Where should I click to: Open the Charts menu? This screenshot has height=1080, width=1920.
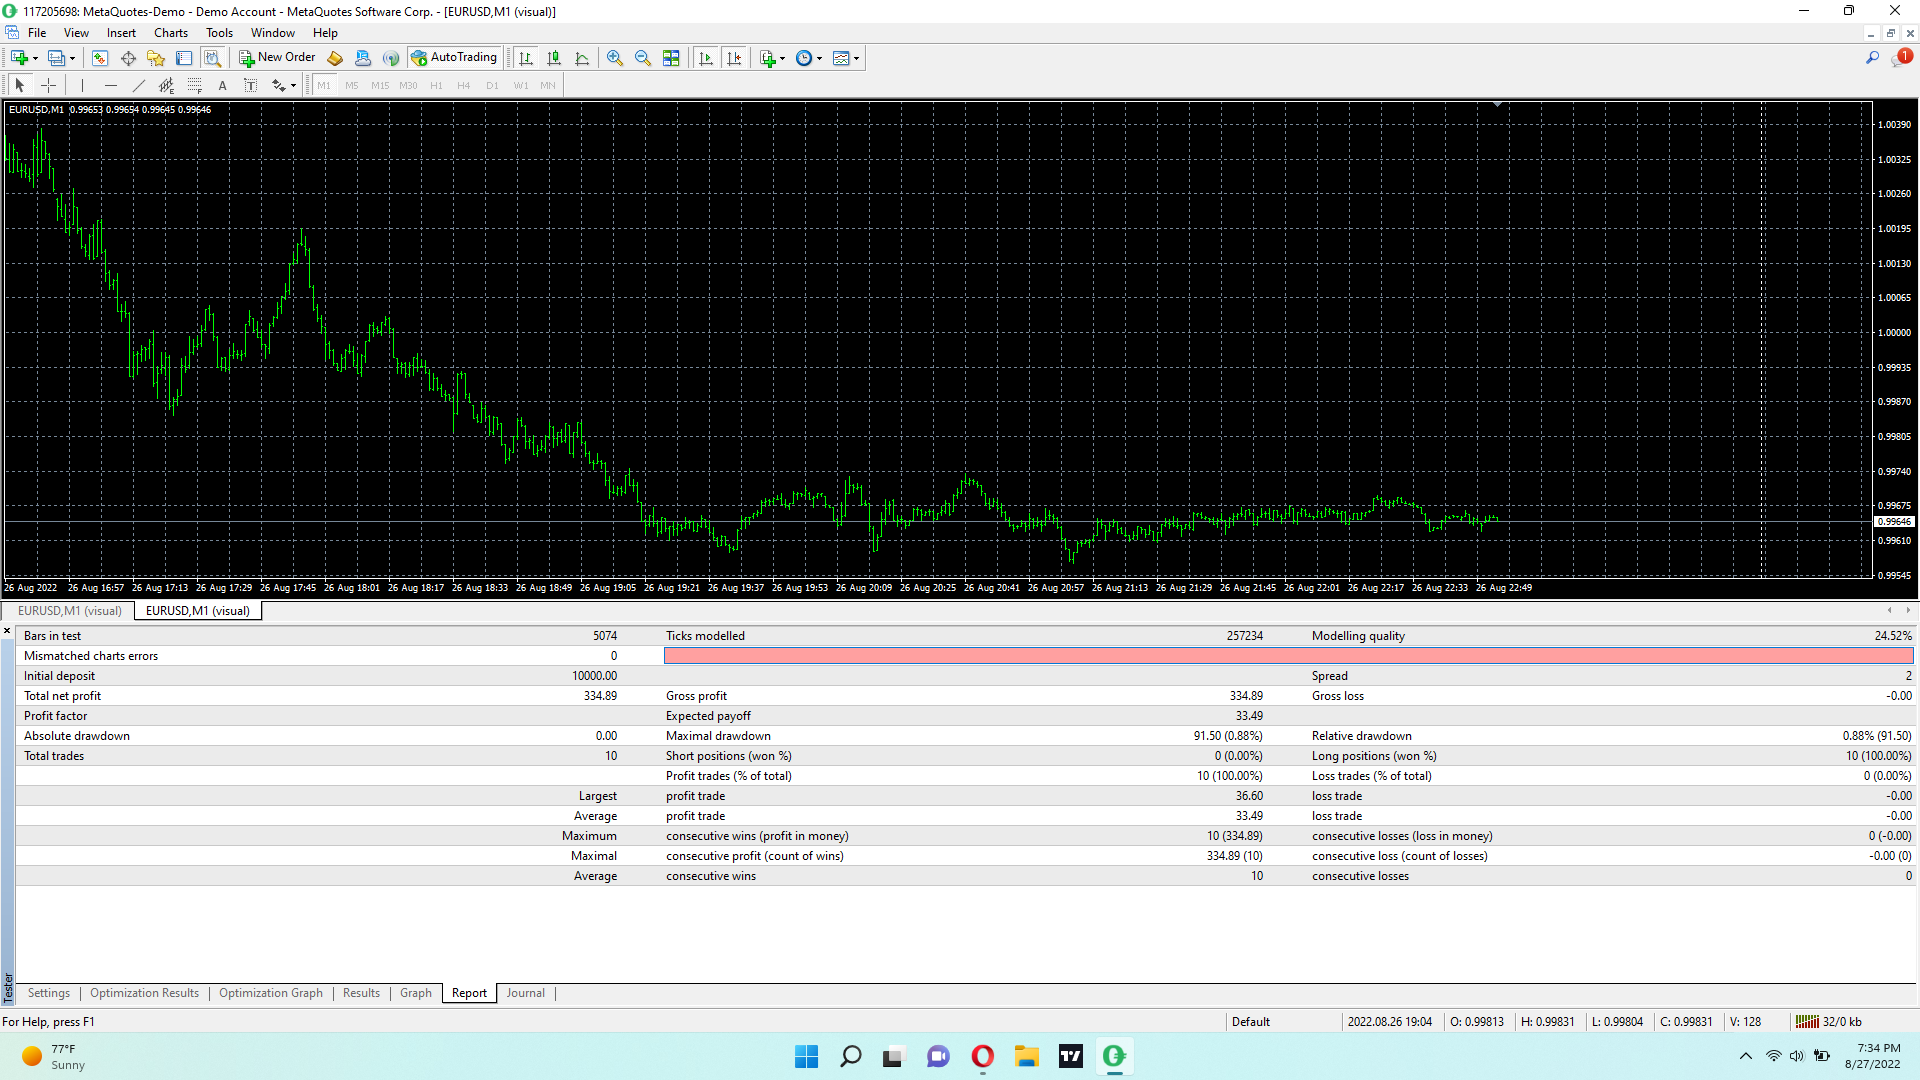tap(170, 33)
